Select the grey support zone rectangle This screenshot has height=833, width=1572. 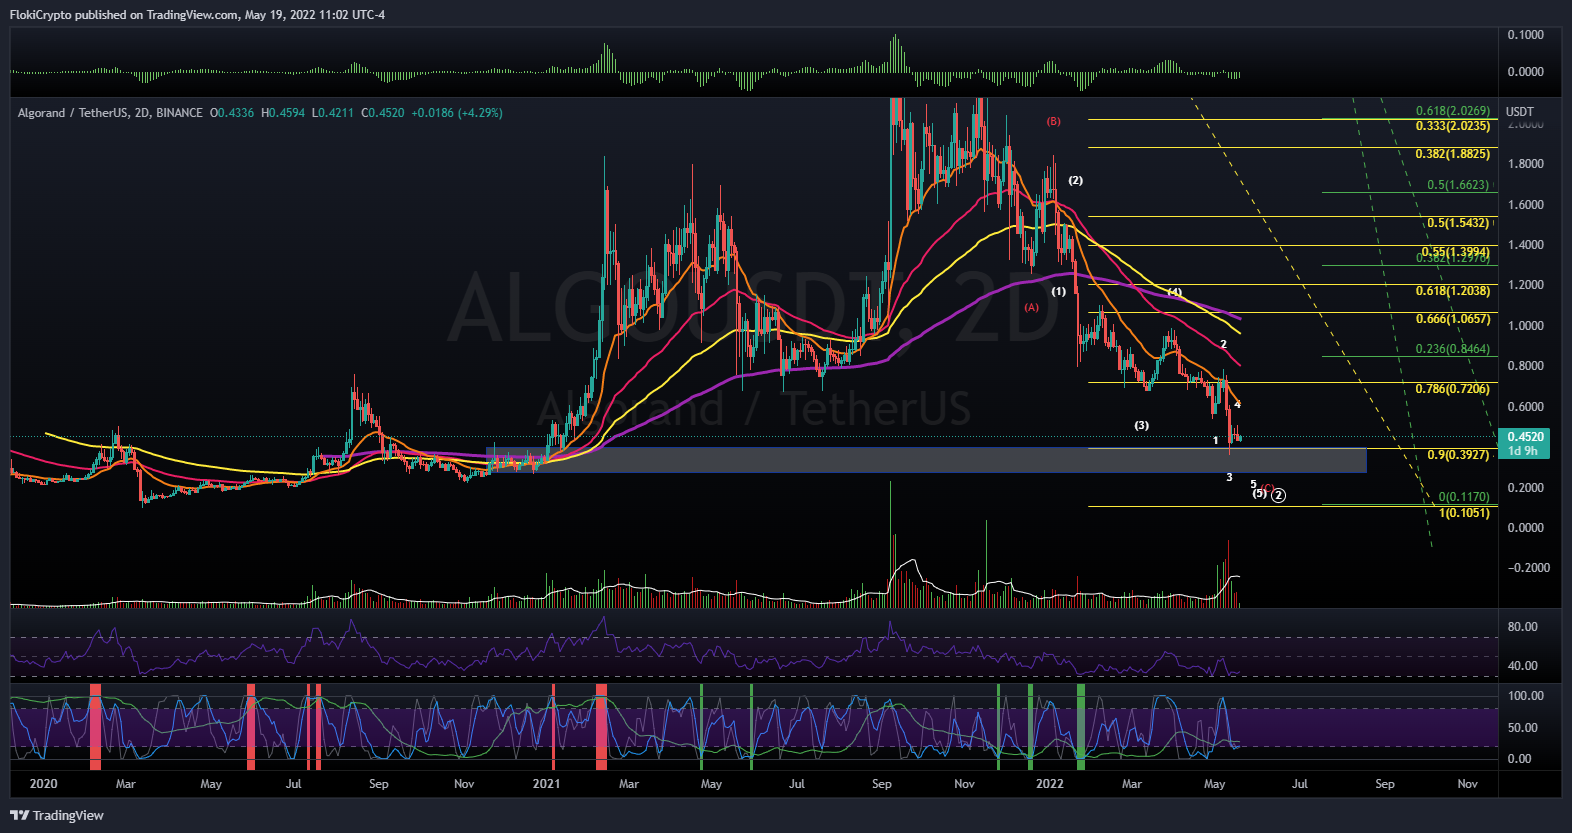tap(926, 460)
